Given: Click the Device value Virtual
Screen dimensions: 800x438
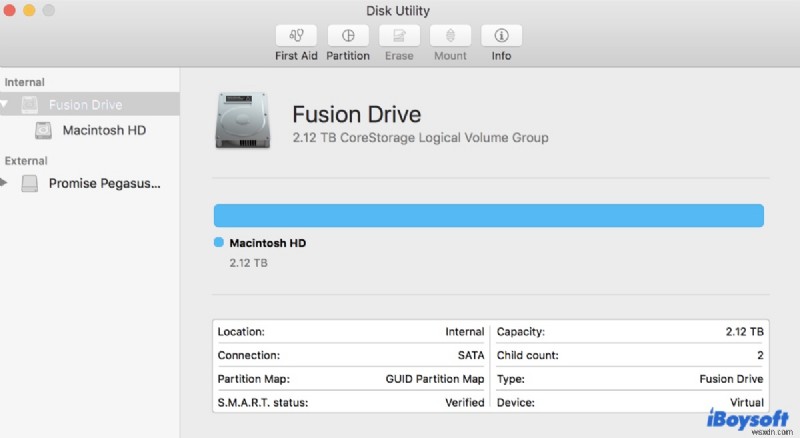Looking at the screenshot, I should (x=747, y=402).
